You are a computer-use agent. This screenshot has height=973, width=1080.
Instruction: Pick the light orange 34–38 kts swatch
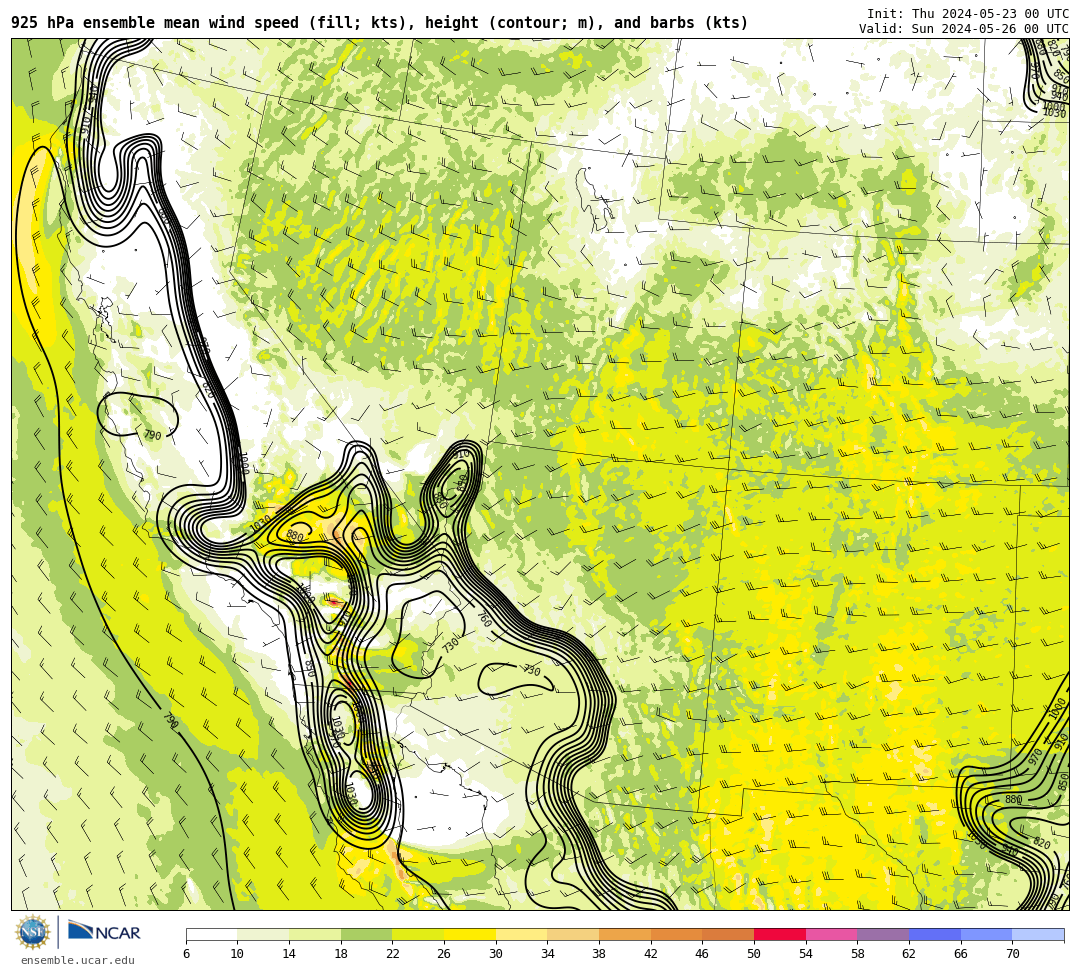point(573,934)
